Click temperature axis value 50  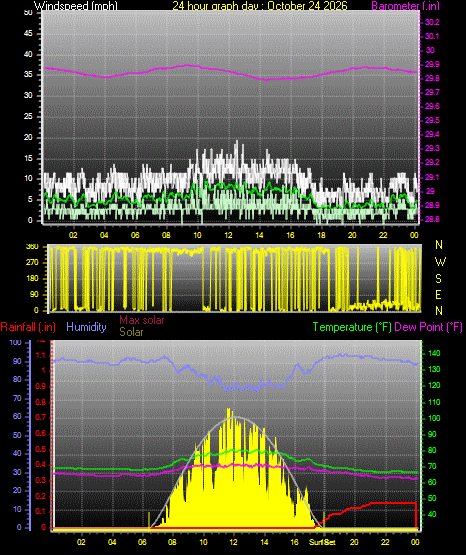(x=432, y=498)
